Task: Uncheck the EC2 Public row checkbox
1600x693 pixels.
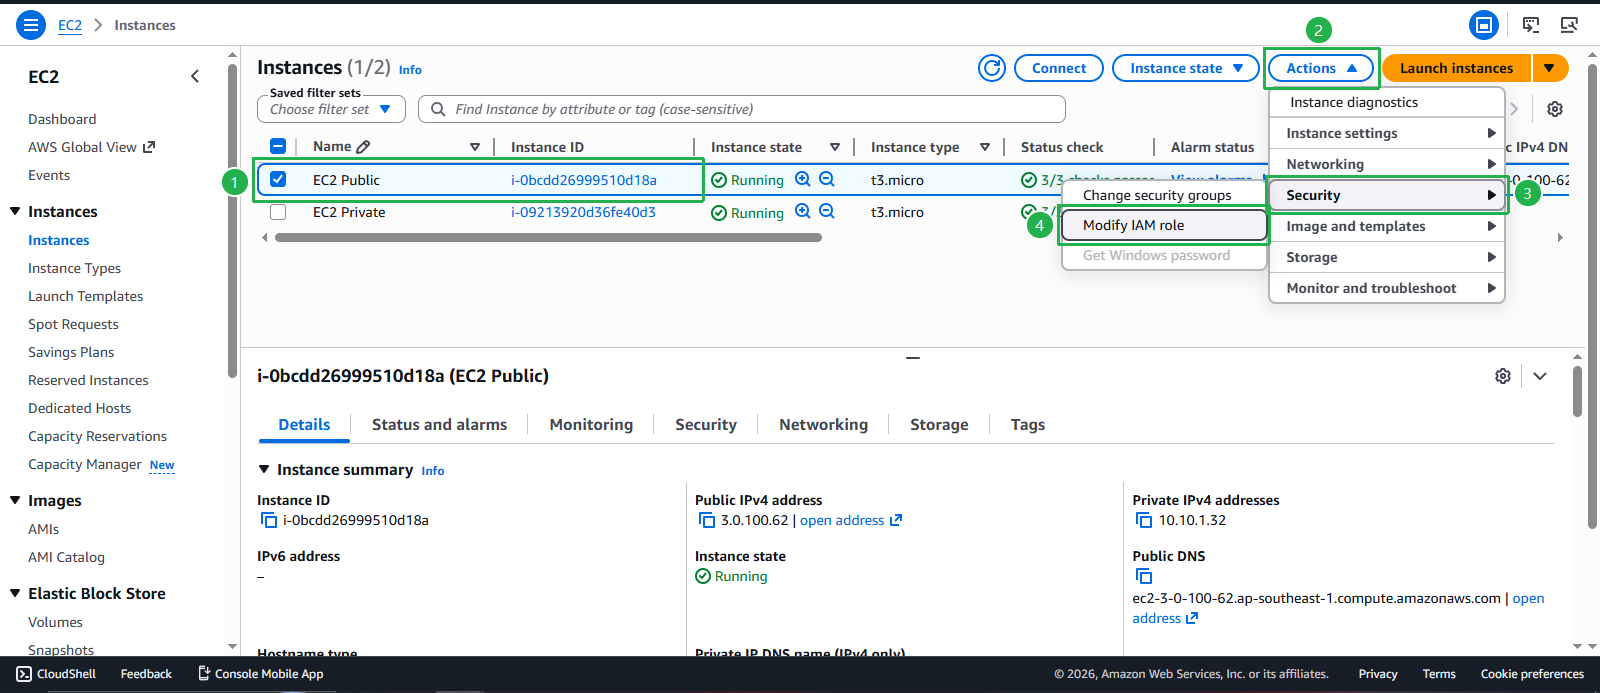Action: [278, 179]
